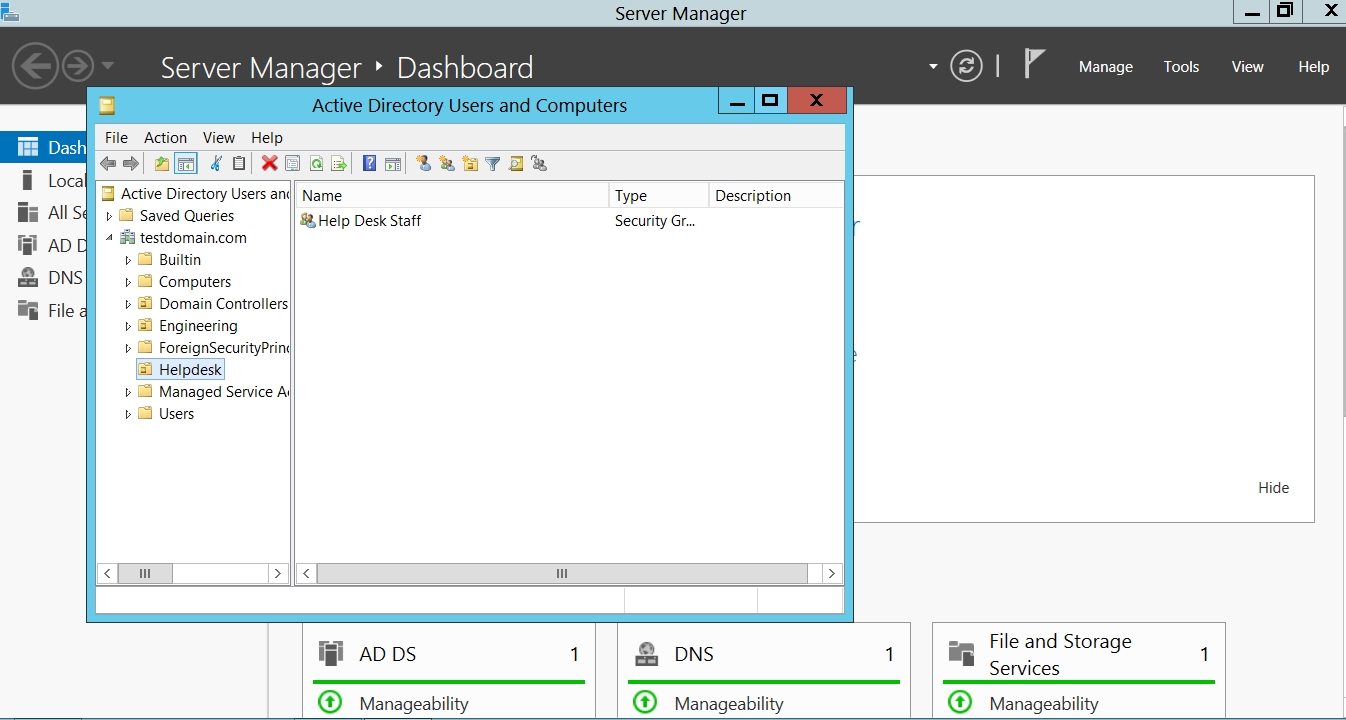Click the Server Manager notifications flag

click(x=1034, y=65)
